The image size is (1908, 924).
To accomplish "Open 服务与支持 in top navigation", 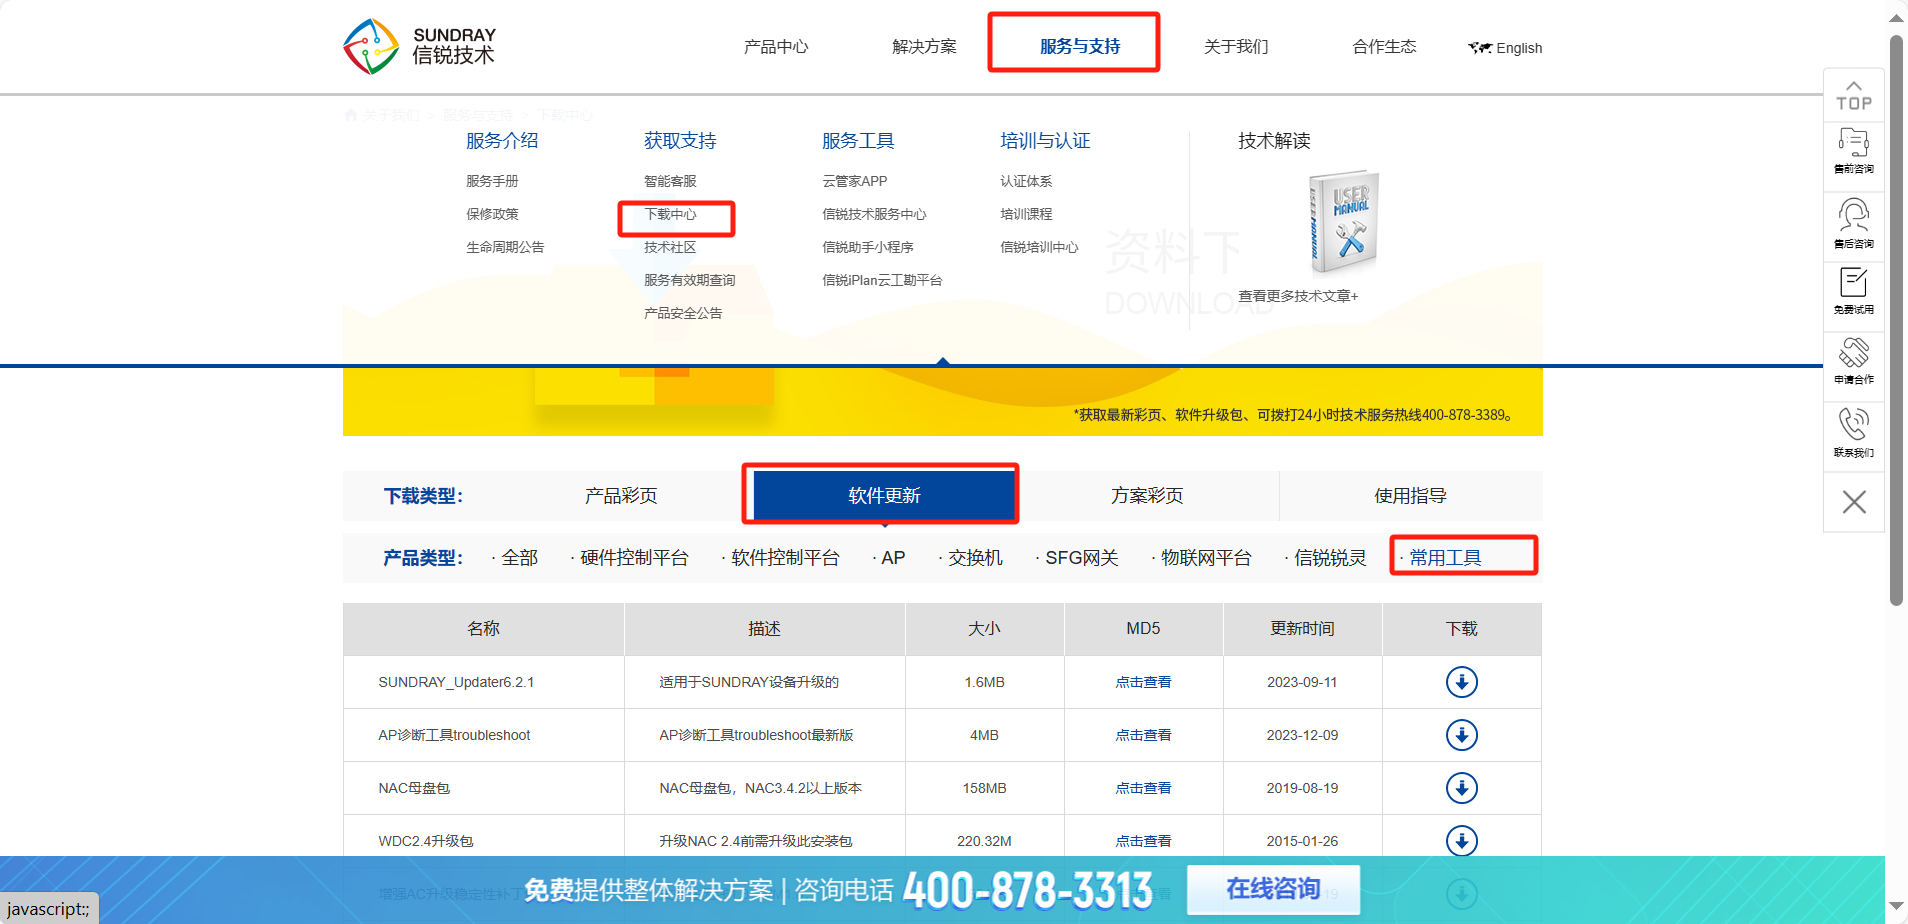I will (1080, 47).
